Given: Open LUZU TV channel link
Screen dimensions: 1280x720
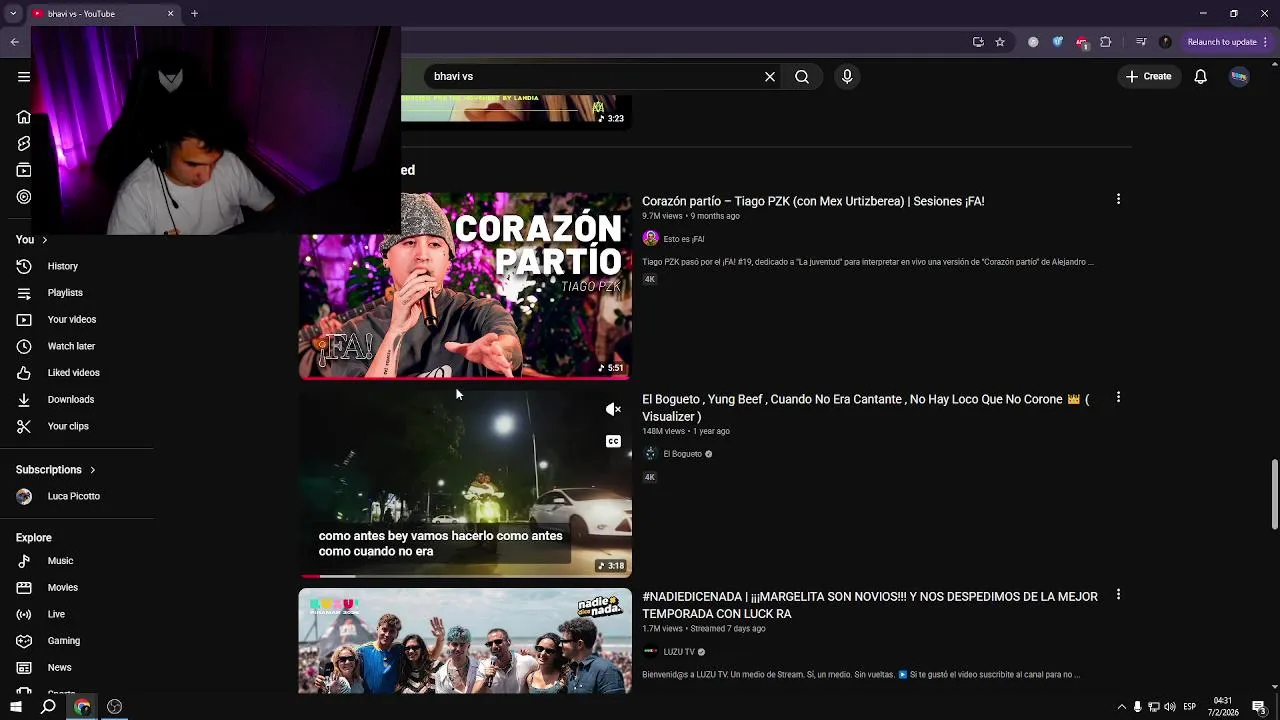Looking at the screenshot, I should coord(678,652).
